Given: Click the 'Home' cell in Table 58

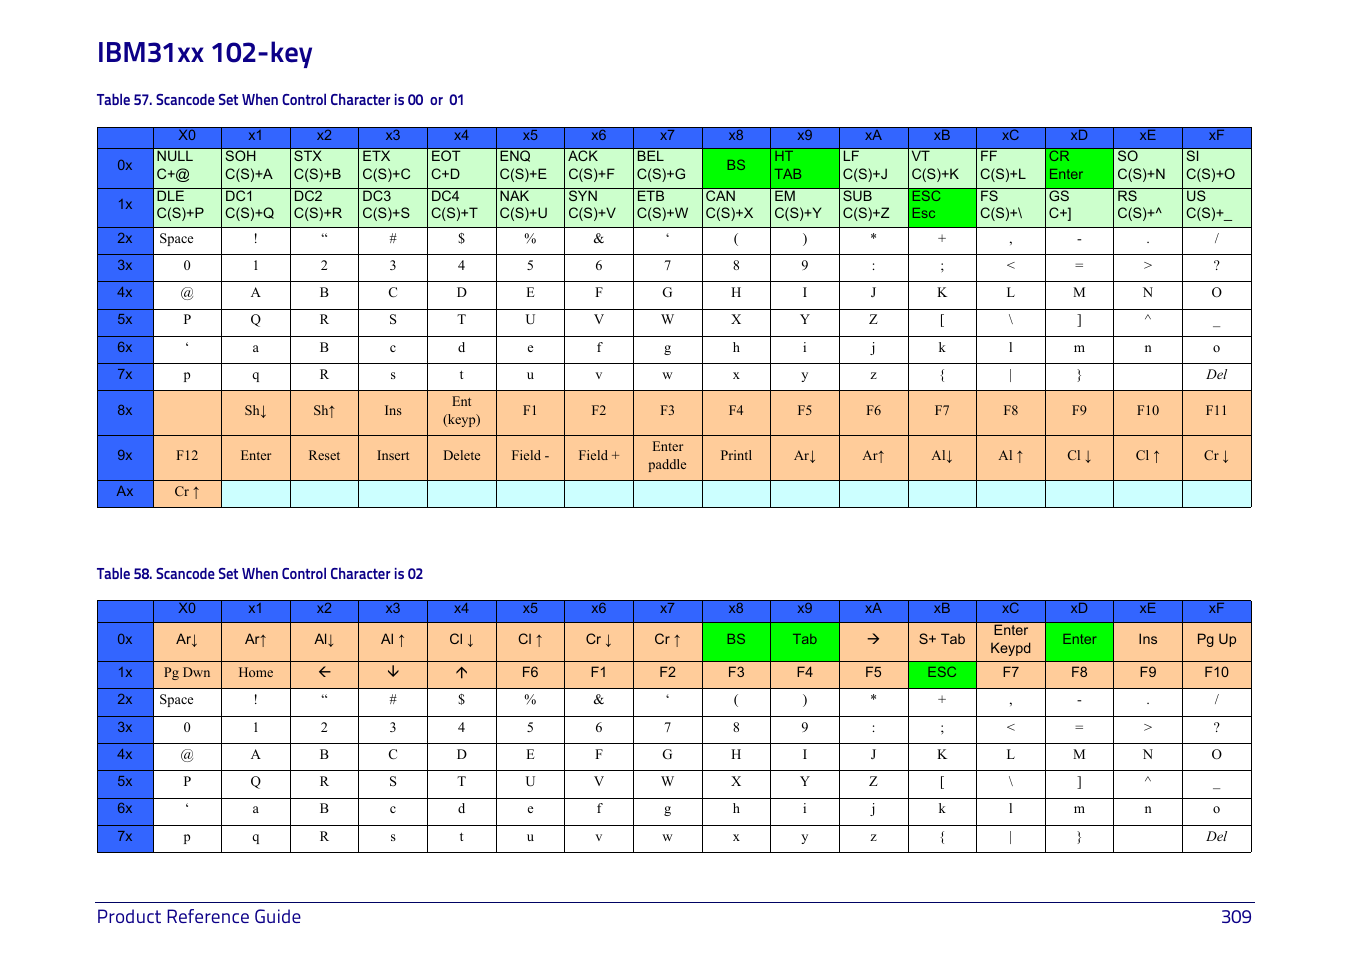Looking at the screenshot, I should (256, 673).
